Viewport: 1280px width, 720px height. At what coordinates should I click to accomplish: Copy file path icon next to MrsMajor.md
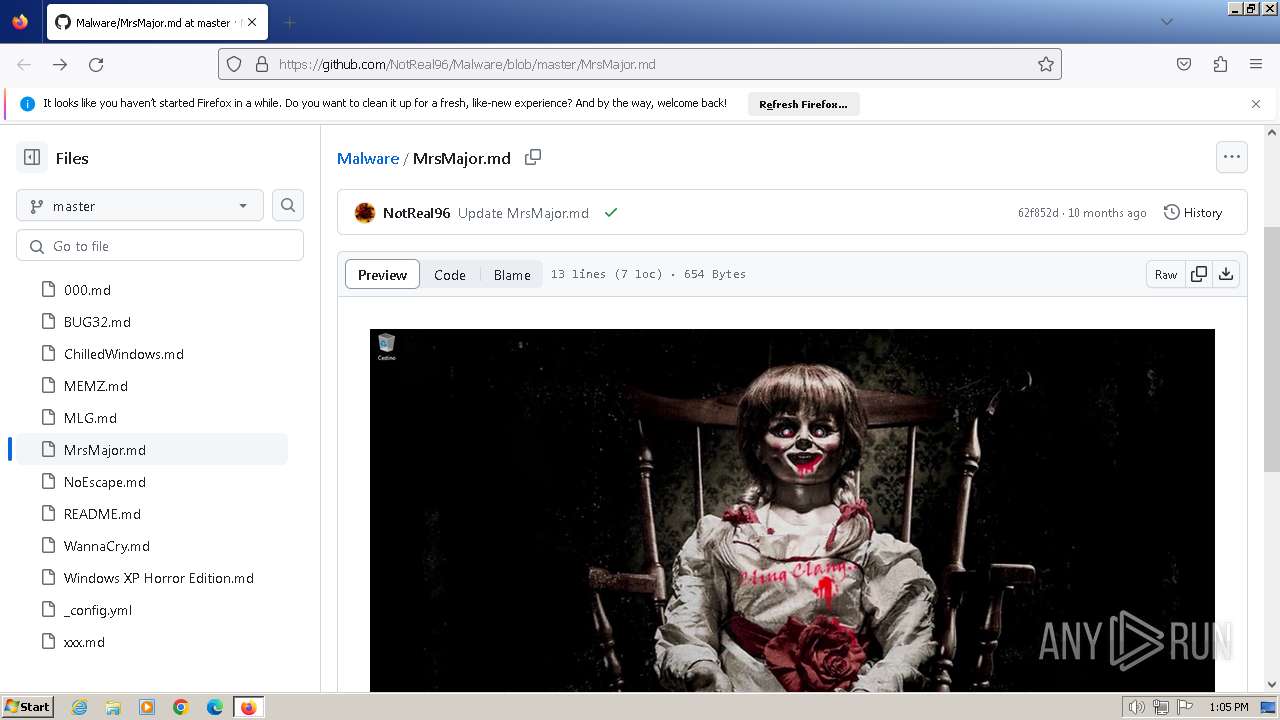click(533, 157)
